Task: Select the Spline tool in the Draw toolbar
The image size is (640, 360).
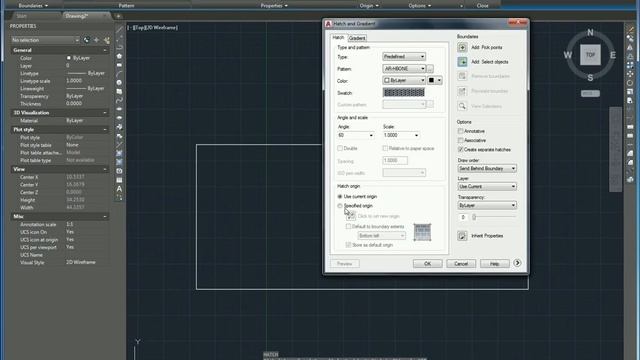Action: pyautogui.click(x=119, y=100)
